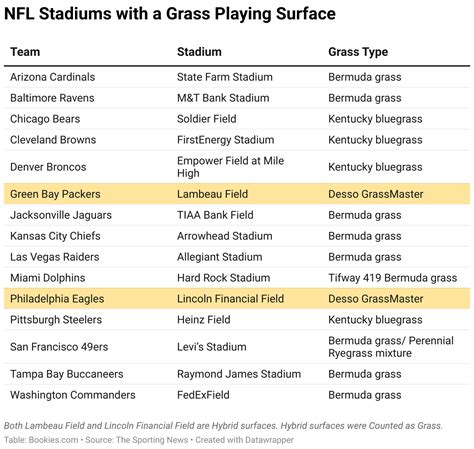Open the Created with Datawrapper link
Screen dimensions: 474x449
coord(244,440)
